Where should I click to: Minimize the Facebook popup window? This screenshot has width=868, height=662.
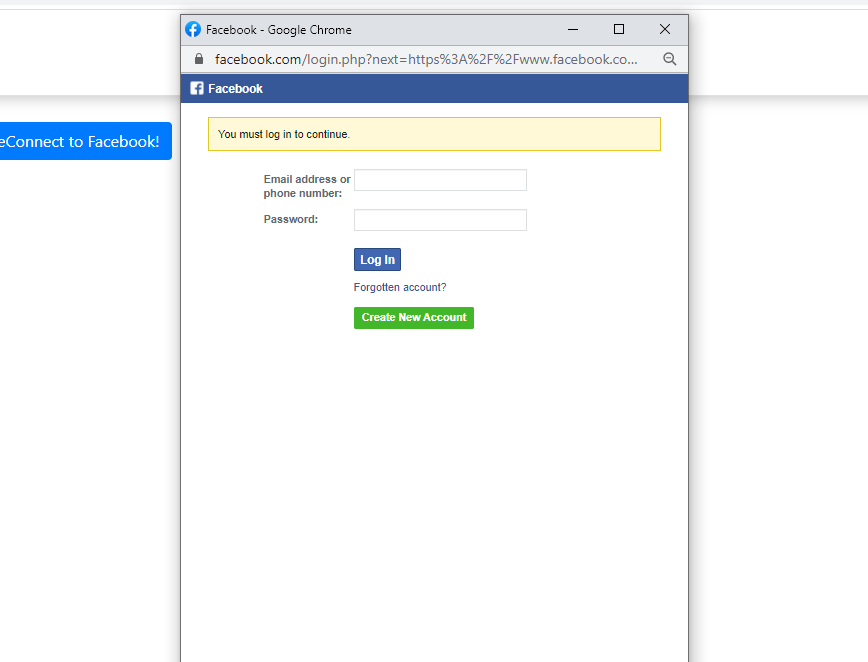click(x=573, y=29)
